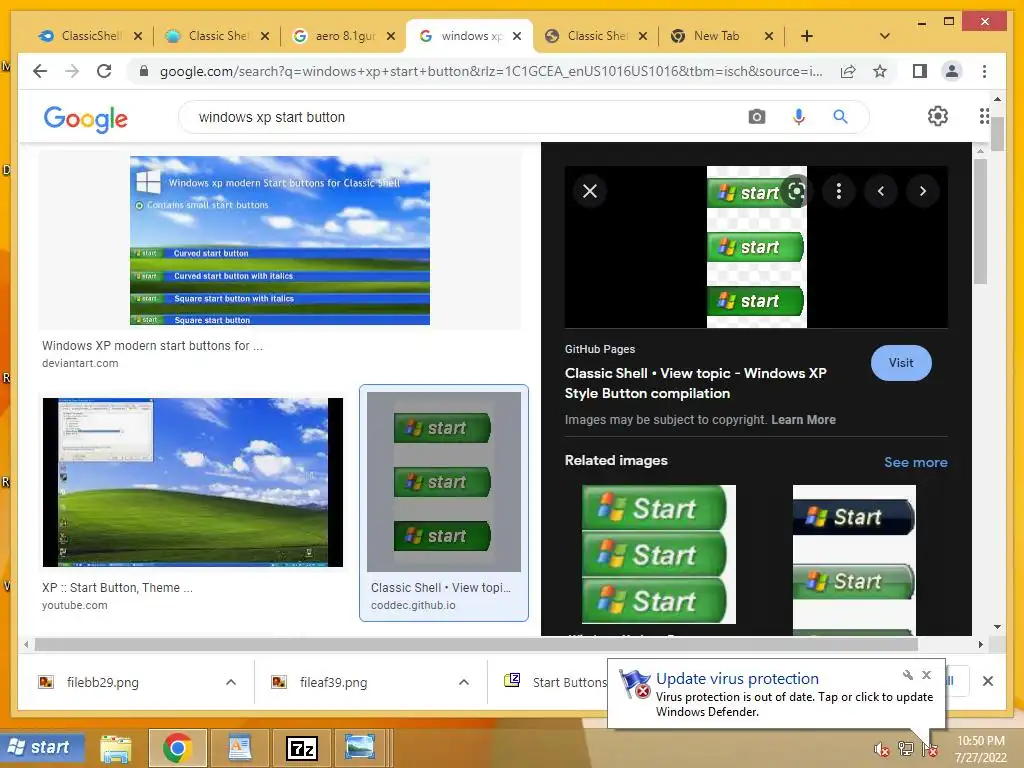This screenshot has width=1024, height=768.
Task: Open a new tab with plus button
Action: coord(807,36)
